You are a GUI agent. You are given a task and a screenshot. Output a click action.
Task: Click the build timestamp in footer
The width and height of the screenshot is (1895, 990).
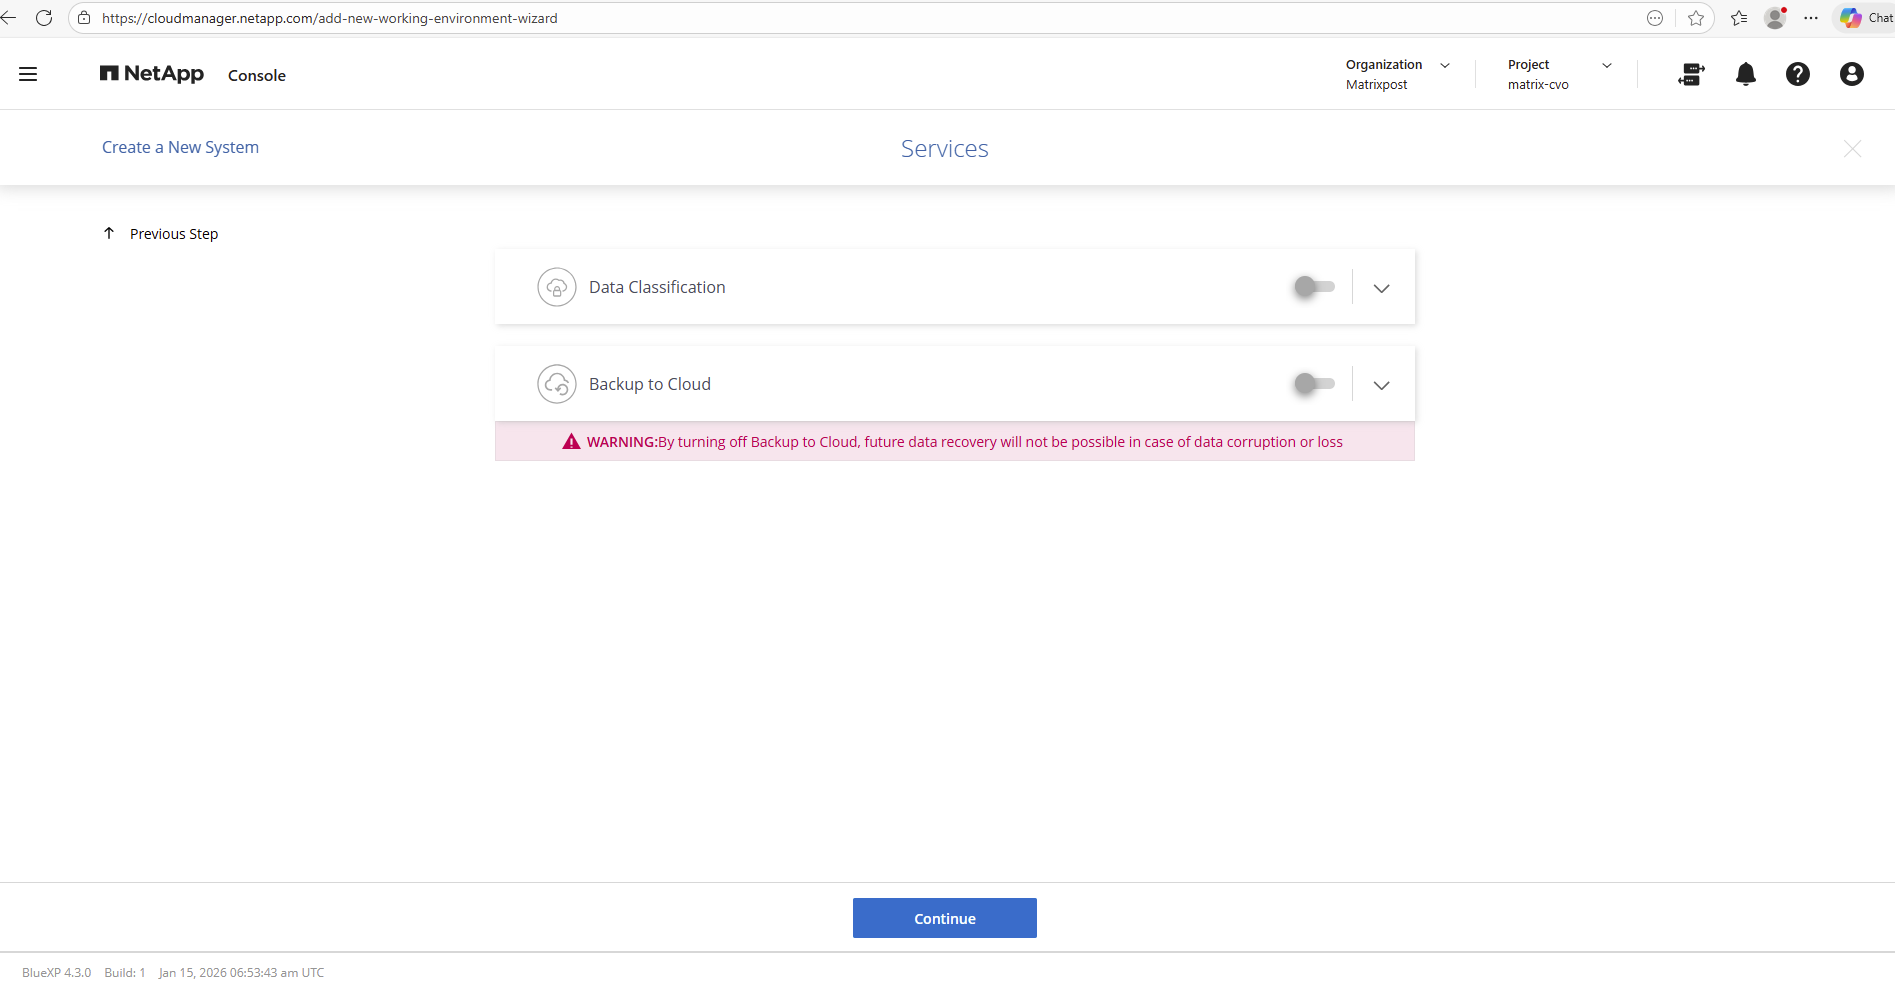[x=242, y=973]
